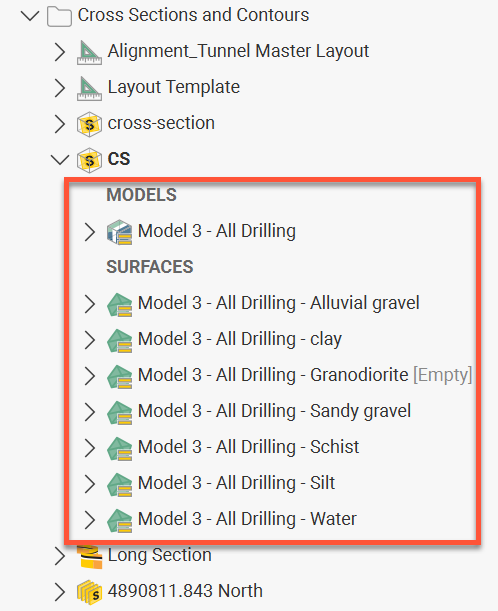Select Model 3 - All Drilling - Sandy gravel

(274, 411)
